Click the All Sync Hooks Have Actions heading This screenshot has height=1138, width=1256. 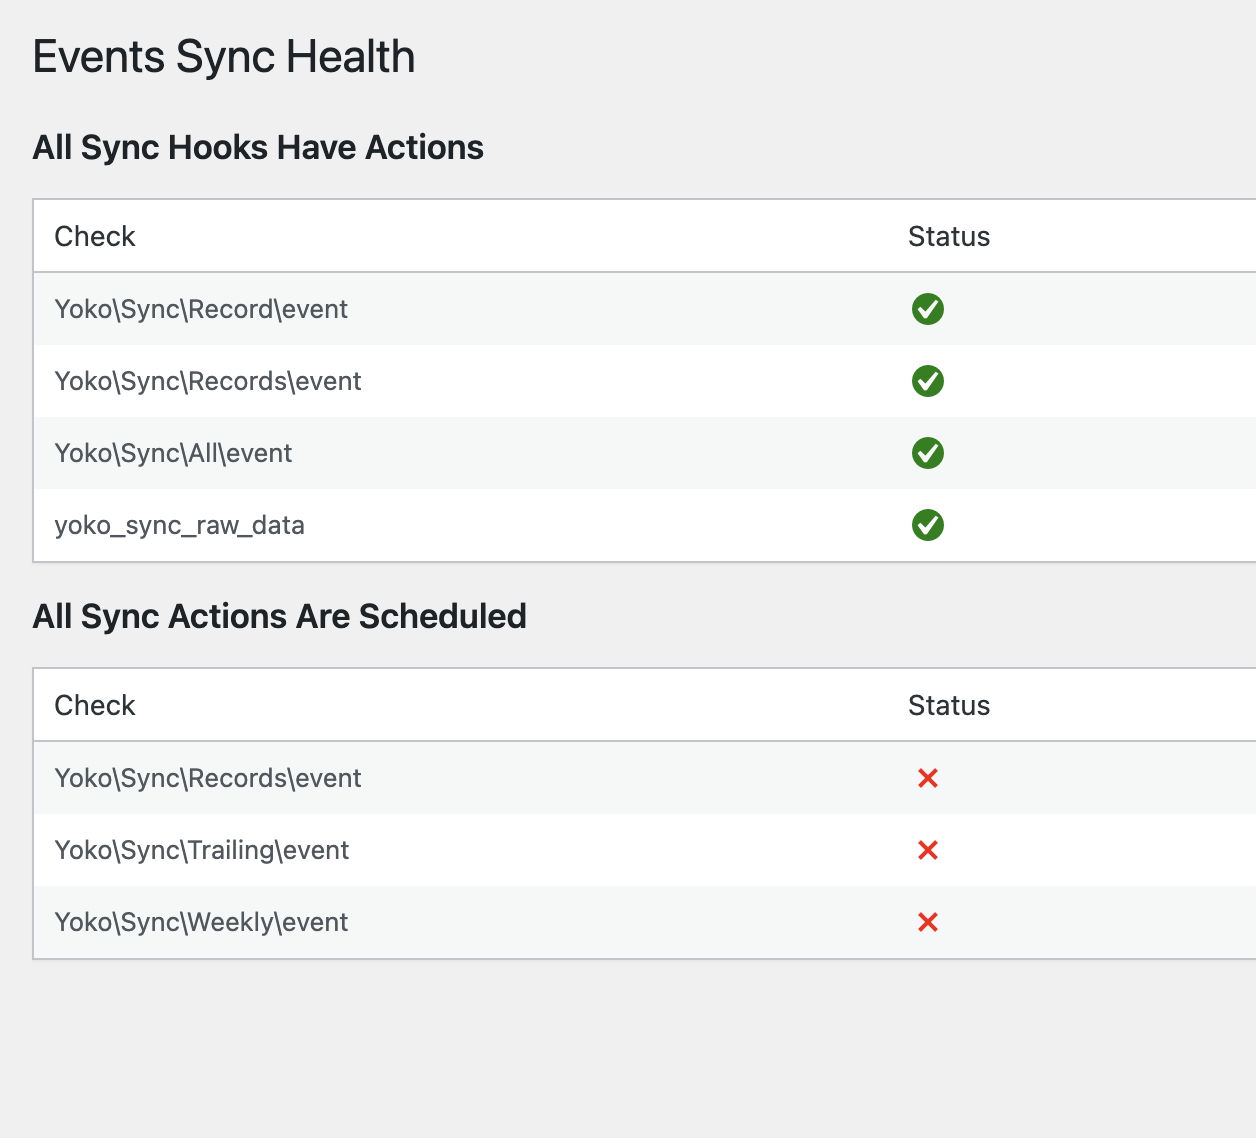[258, 148]
